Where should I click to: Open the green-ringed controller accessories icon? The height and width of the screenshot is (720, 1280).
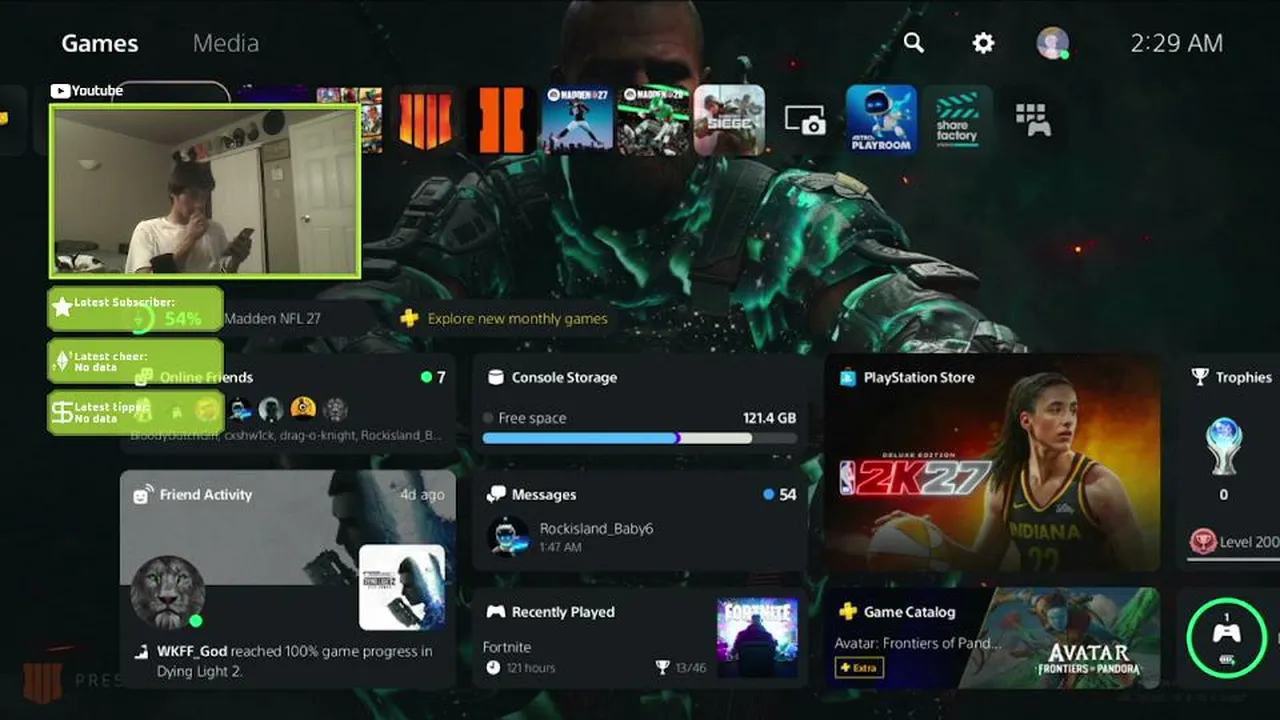coord(1226,638)
